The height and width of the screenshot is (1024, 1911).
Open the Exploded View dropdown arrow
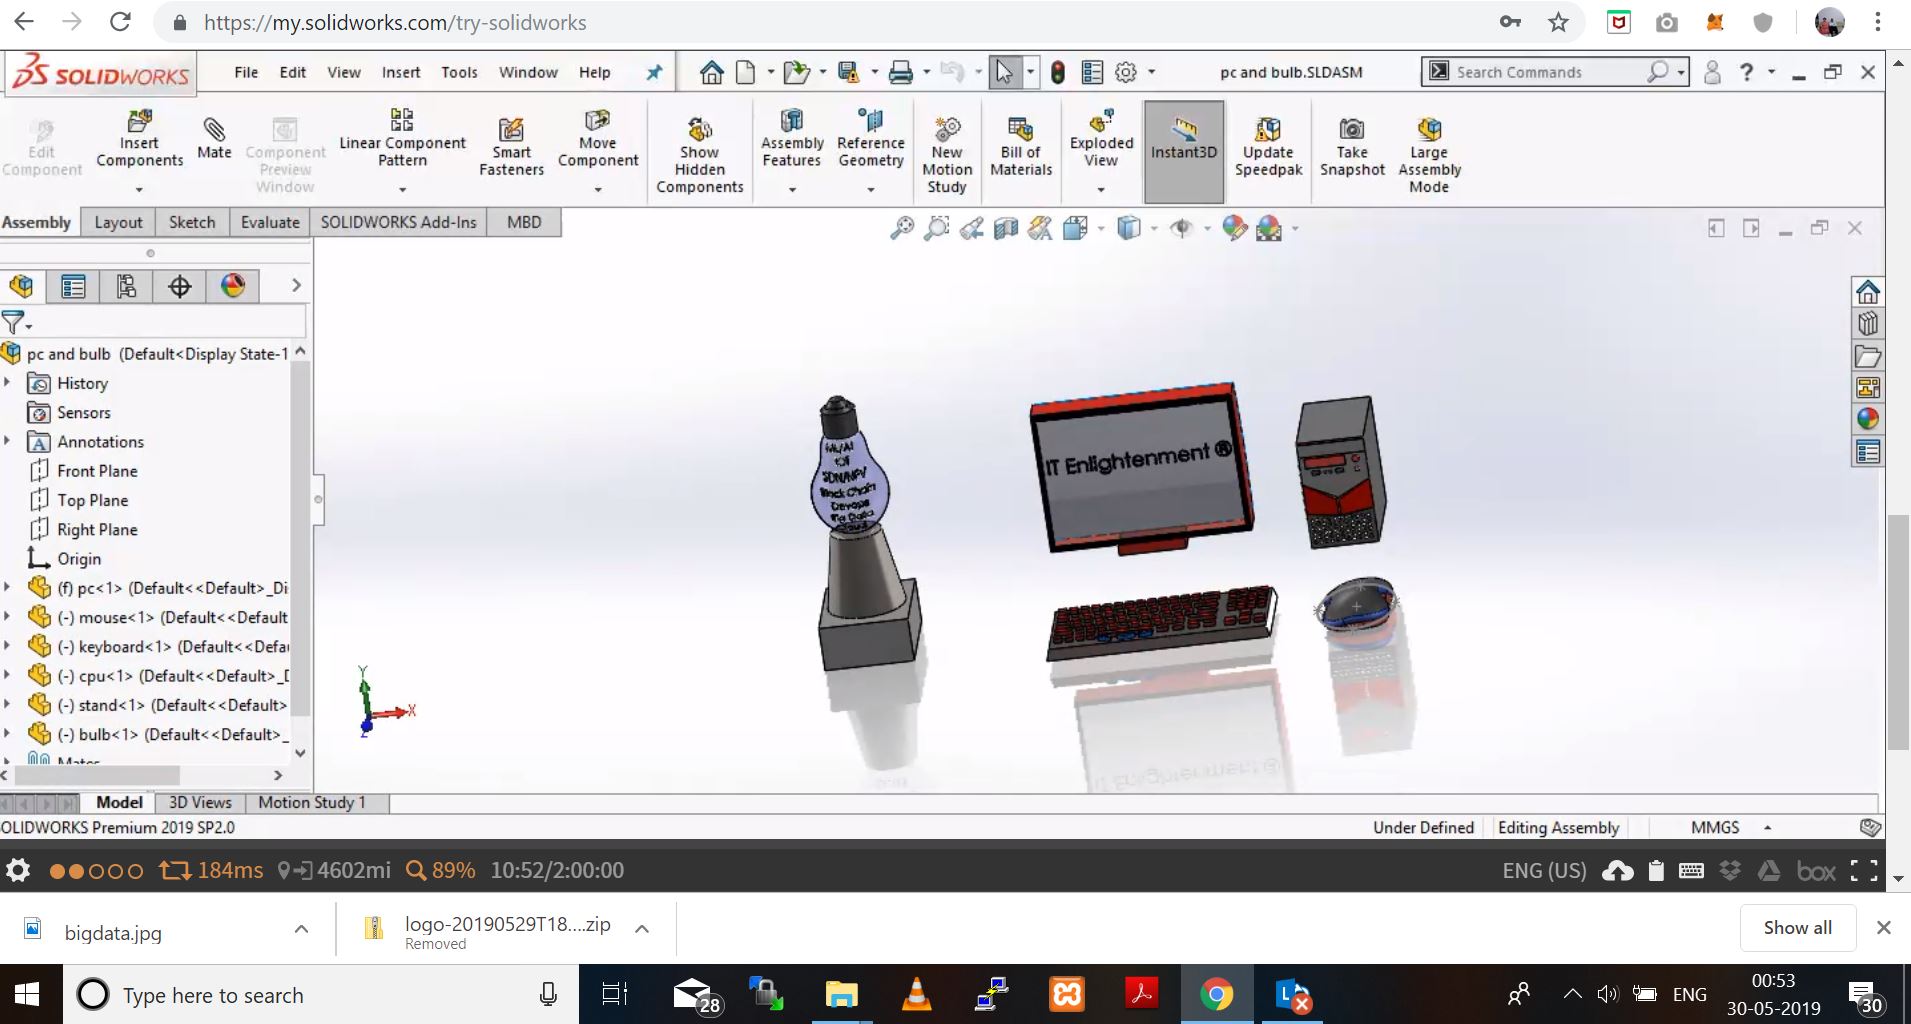[1100, 189]
